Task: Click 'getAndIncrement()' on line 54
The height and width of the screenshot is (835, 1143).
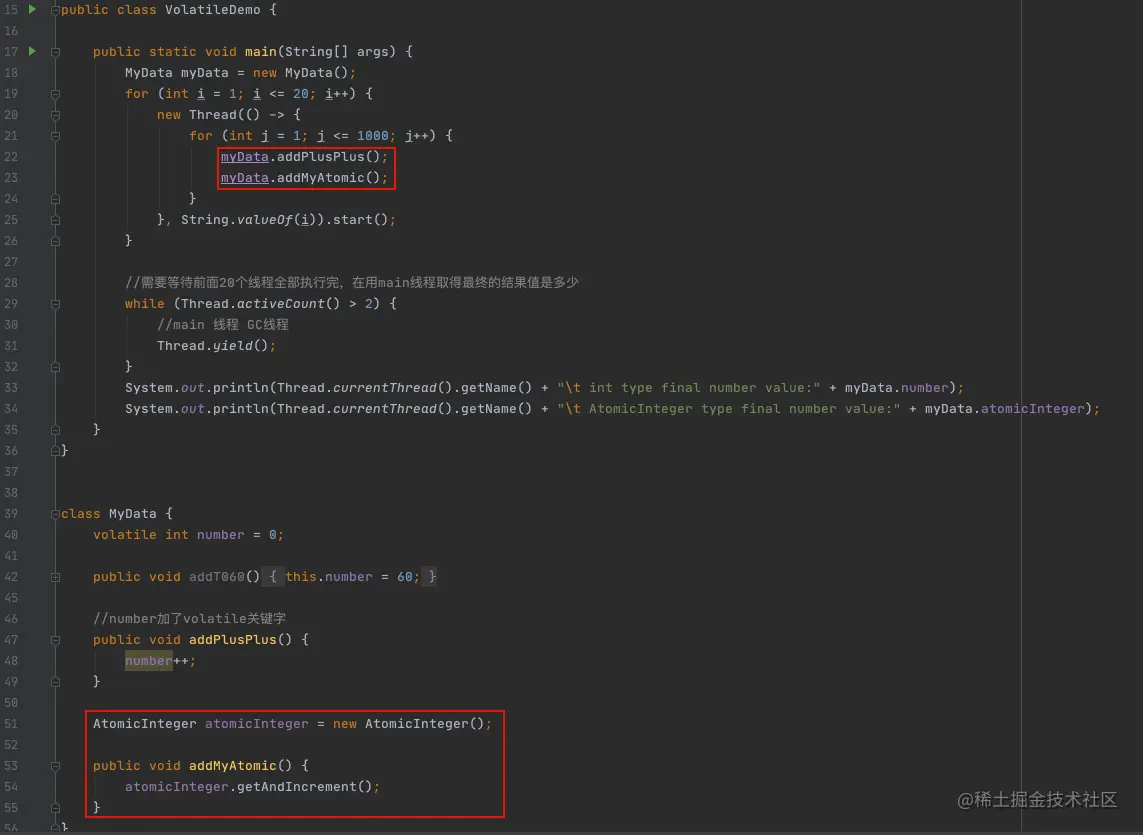Action: click(x=305, y=787)
